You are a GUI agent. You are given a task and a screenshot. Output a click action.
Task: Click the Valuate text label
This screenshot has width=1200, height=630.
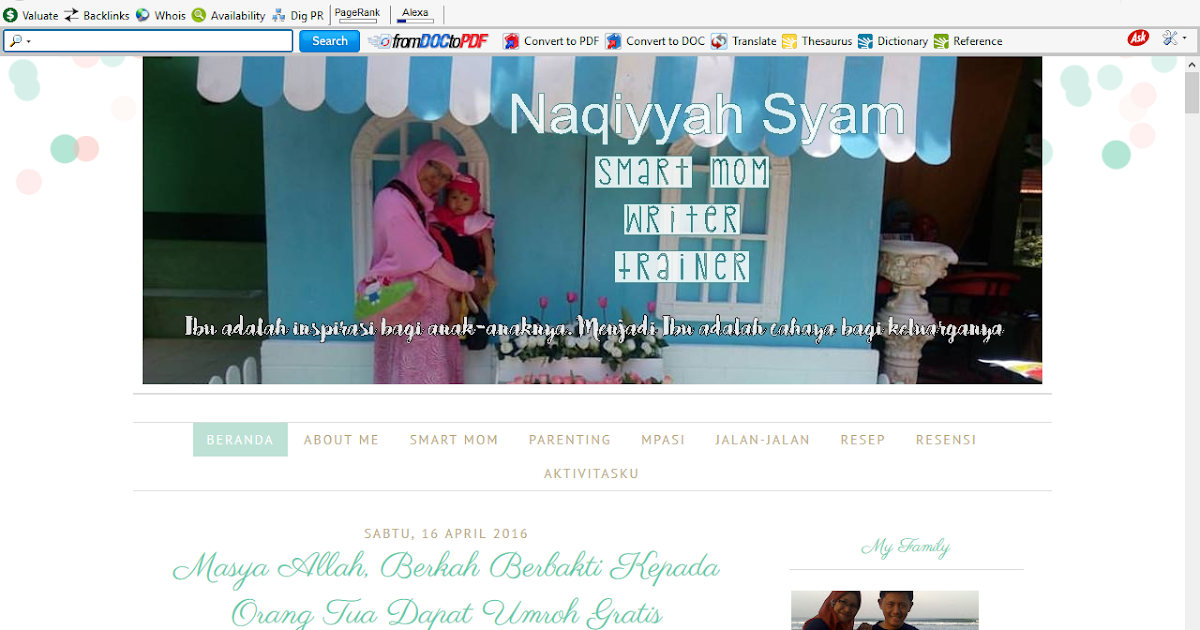coord(40,15)
